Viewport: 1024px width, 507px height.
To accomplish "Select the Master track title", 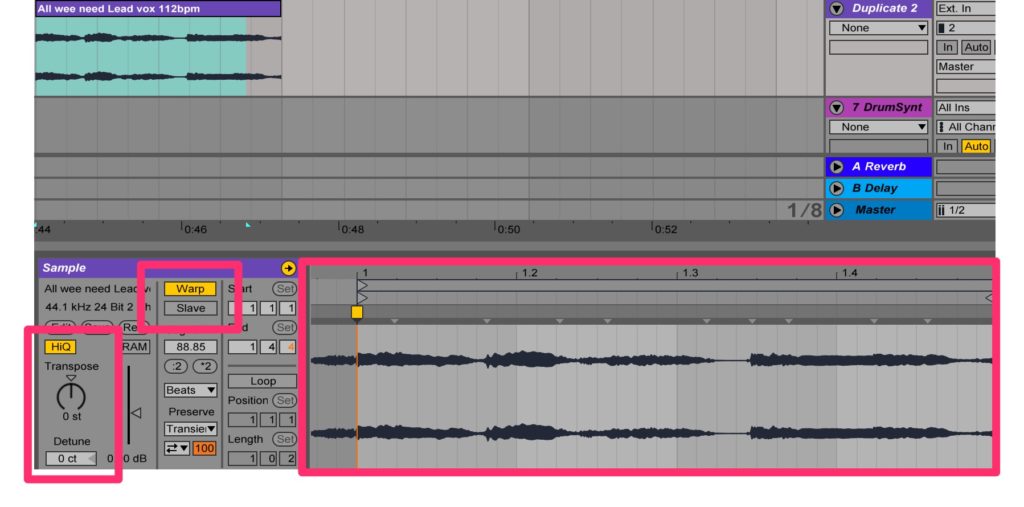I will point(874,210).
